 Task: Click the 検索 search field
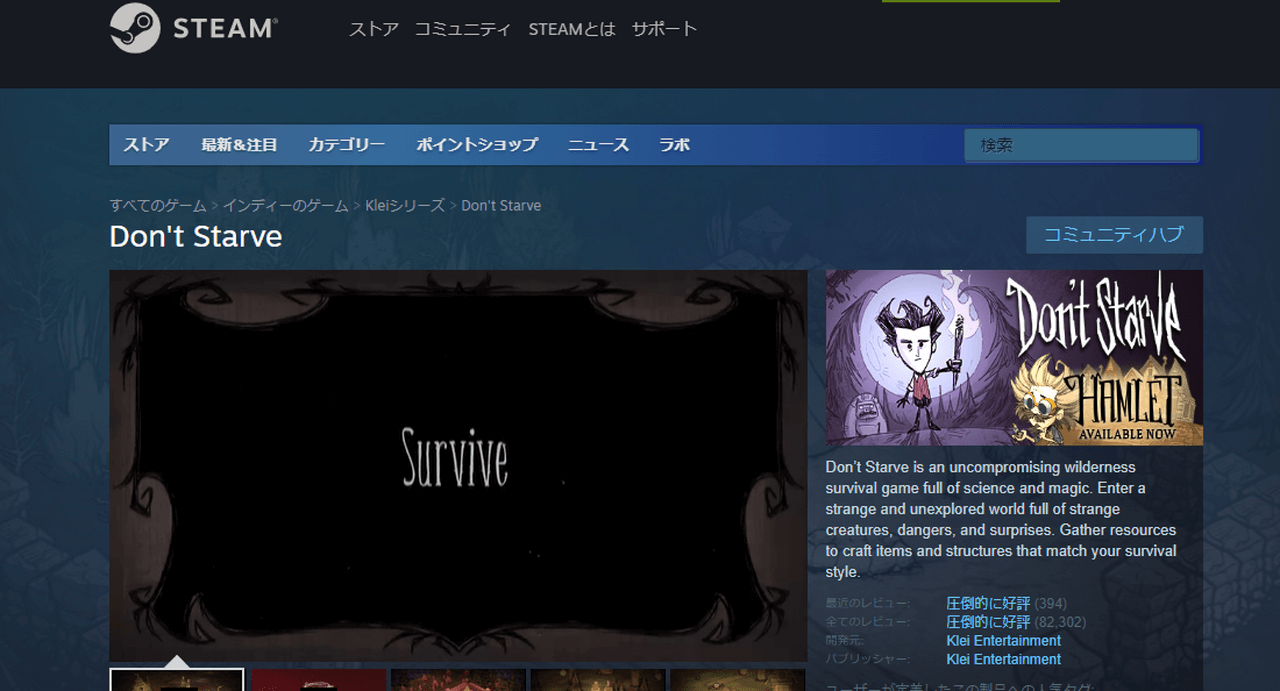pyautogui.click(x=1080, y=144)
